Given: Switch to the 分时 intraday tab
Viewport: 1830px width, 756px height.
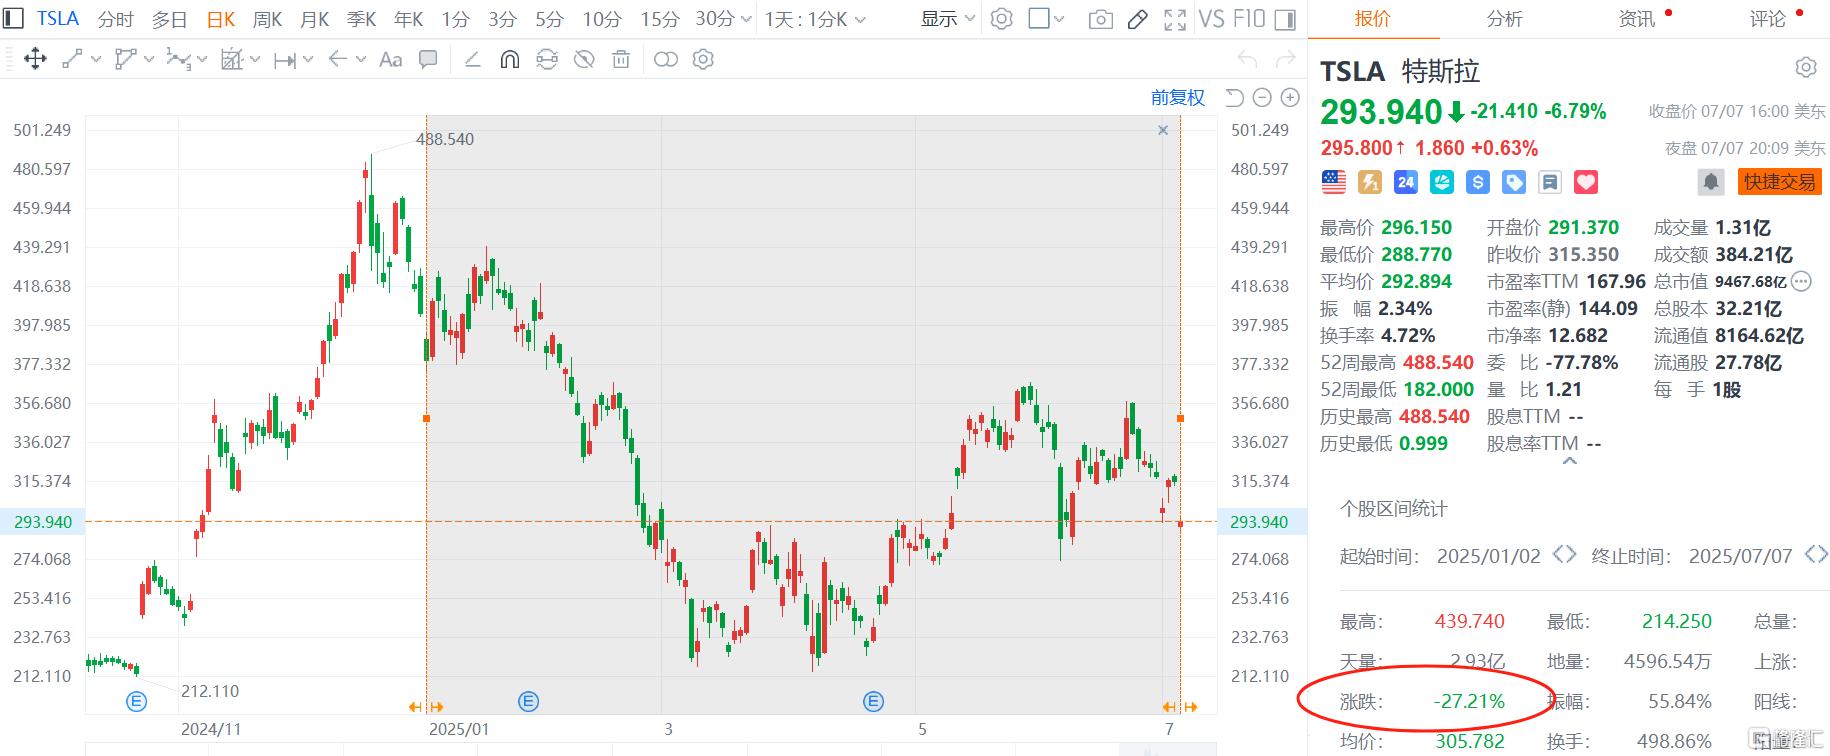Looking at the screenshot, I should point(116,19).
